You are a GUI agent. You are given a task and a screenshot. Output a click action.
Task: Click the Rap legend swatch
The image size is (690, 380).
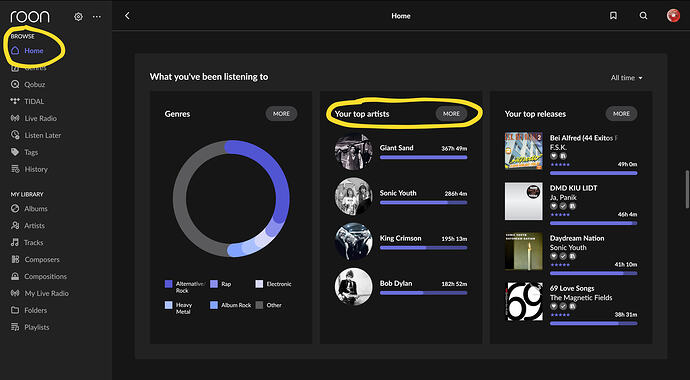214,284
